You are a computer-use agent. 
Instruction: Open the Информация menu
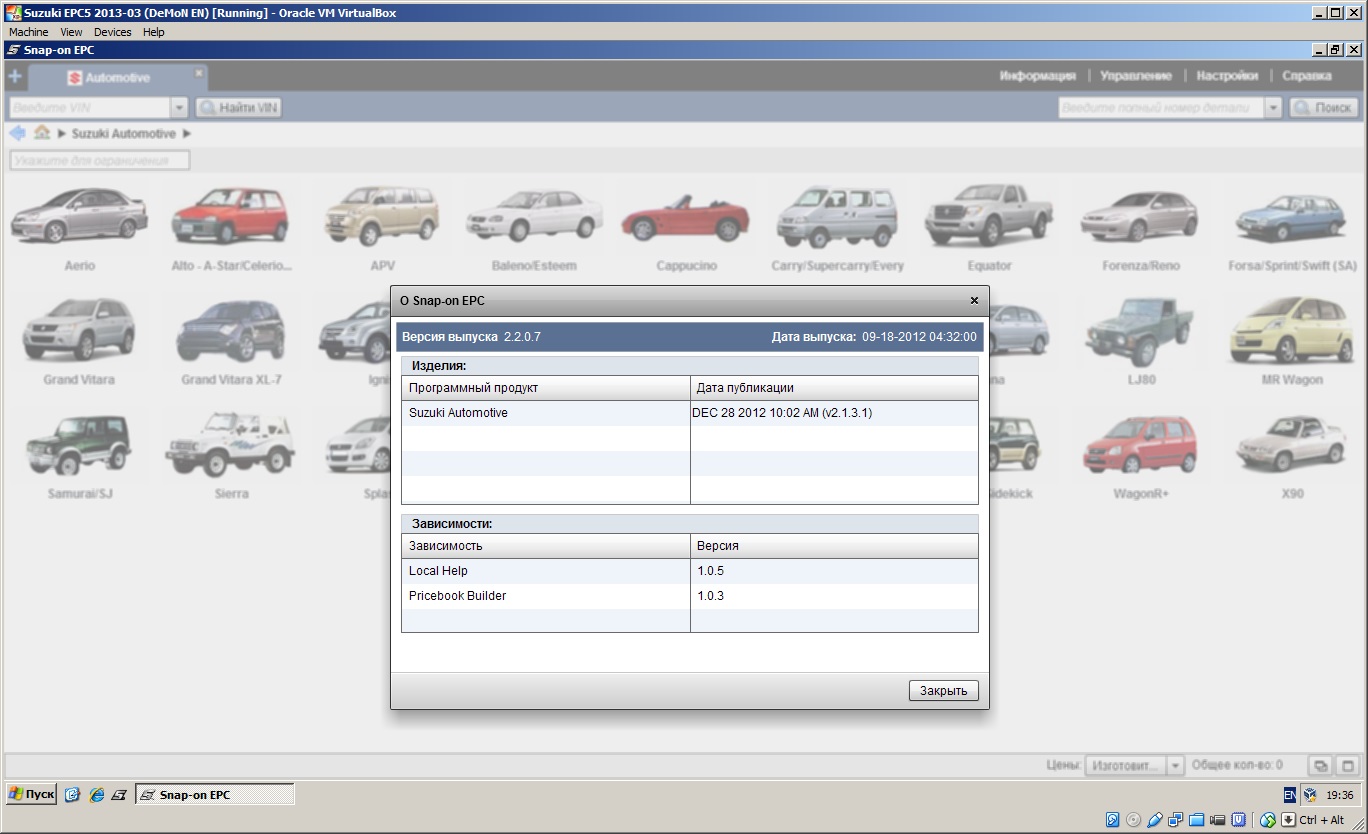coord(1037,76)
